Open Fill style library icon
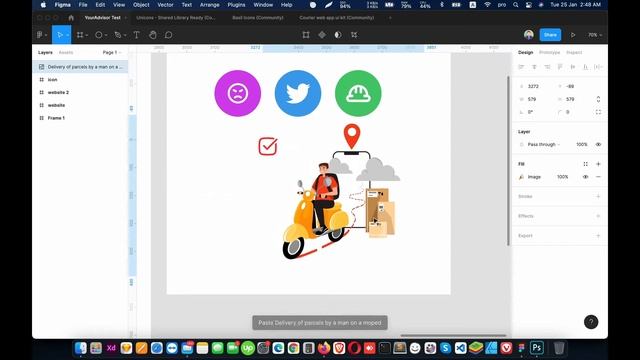Viewport: 640px width, 360px height. click(x=586, y=164)
